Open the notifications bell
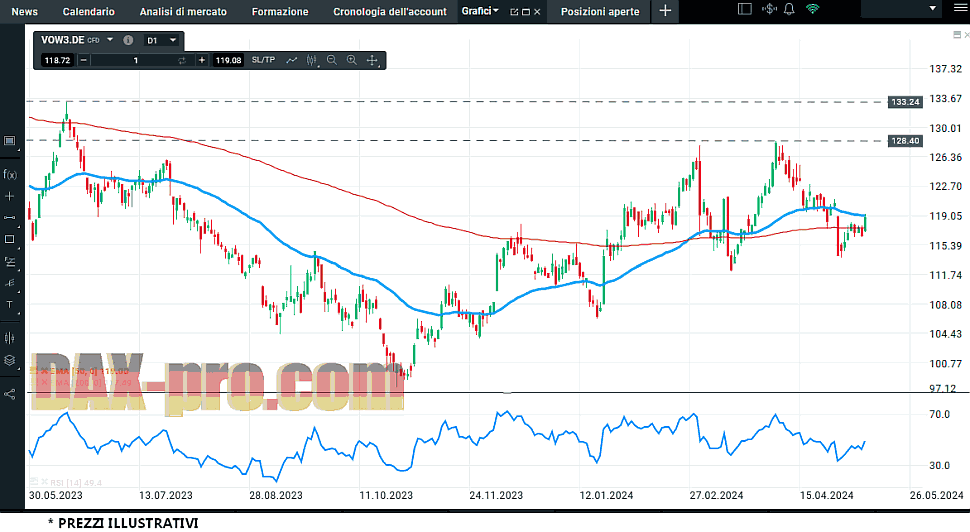The image size is (970, 532). click(789, 9)
